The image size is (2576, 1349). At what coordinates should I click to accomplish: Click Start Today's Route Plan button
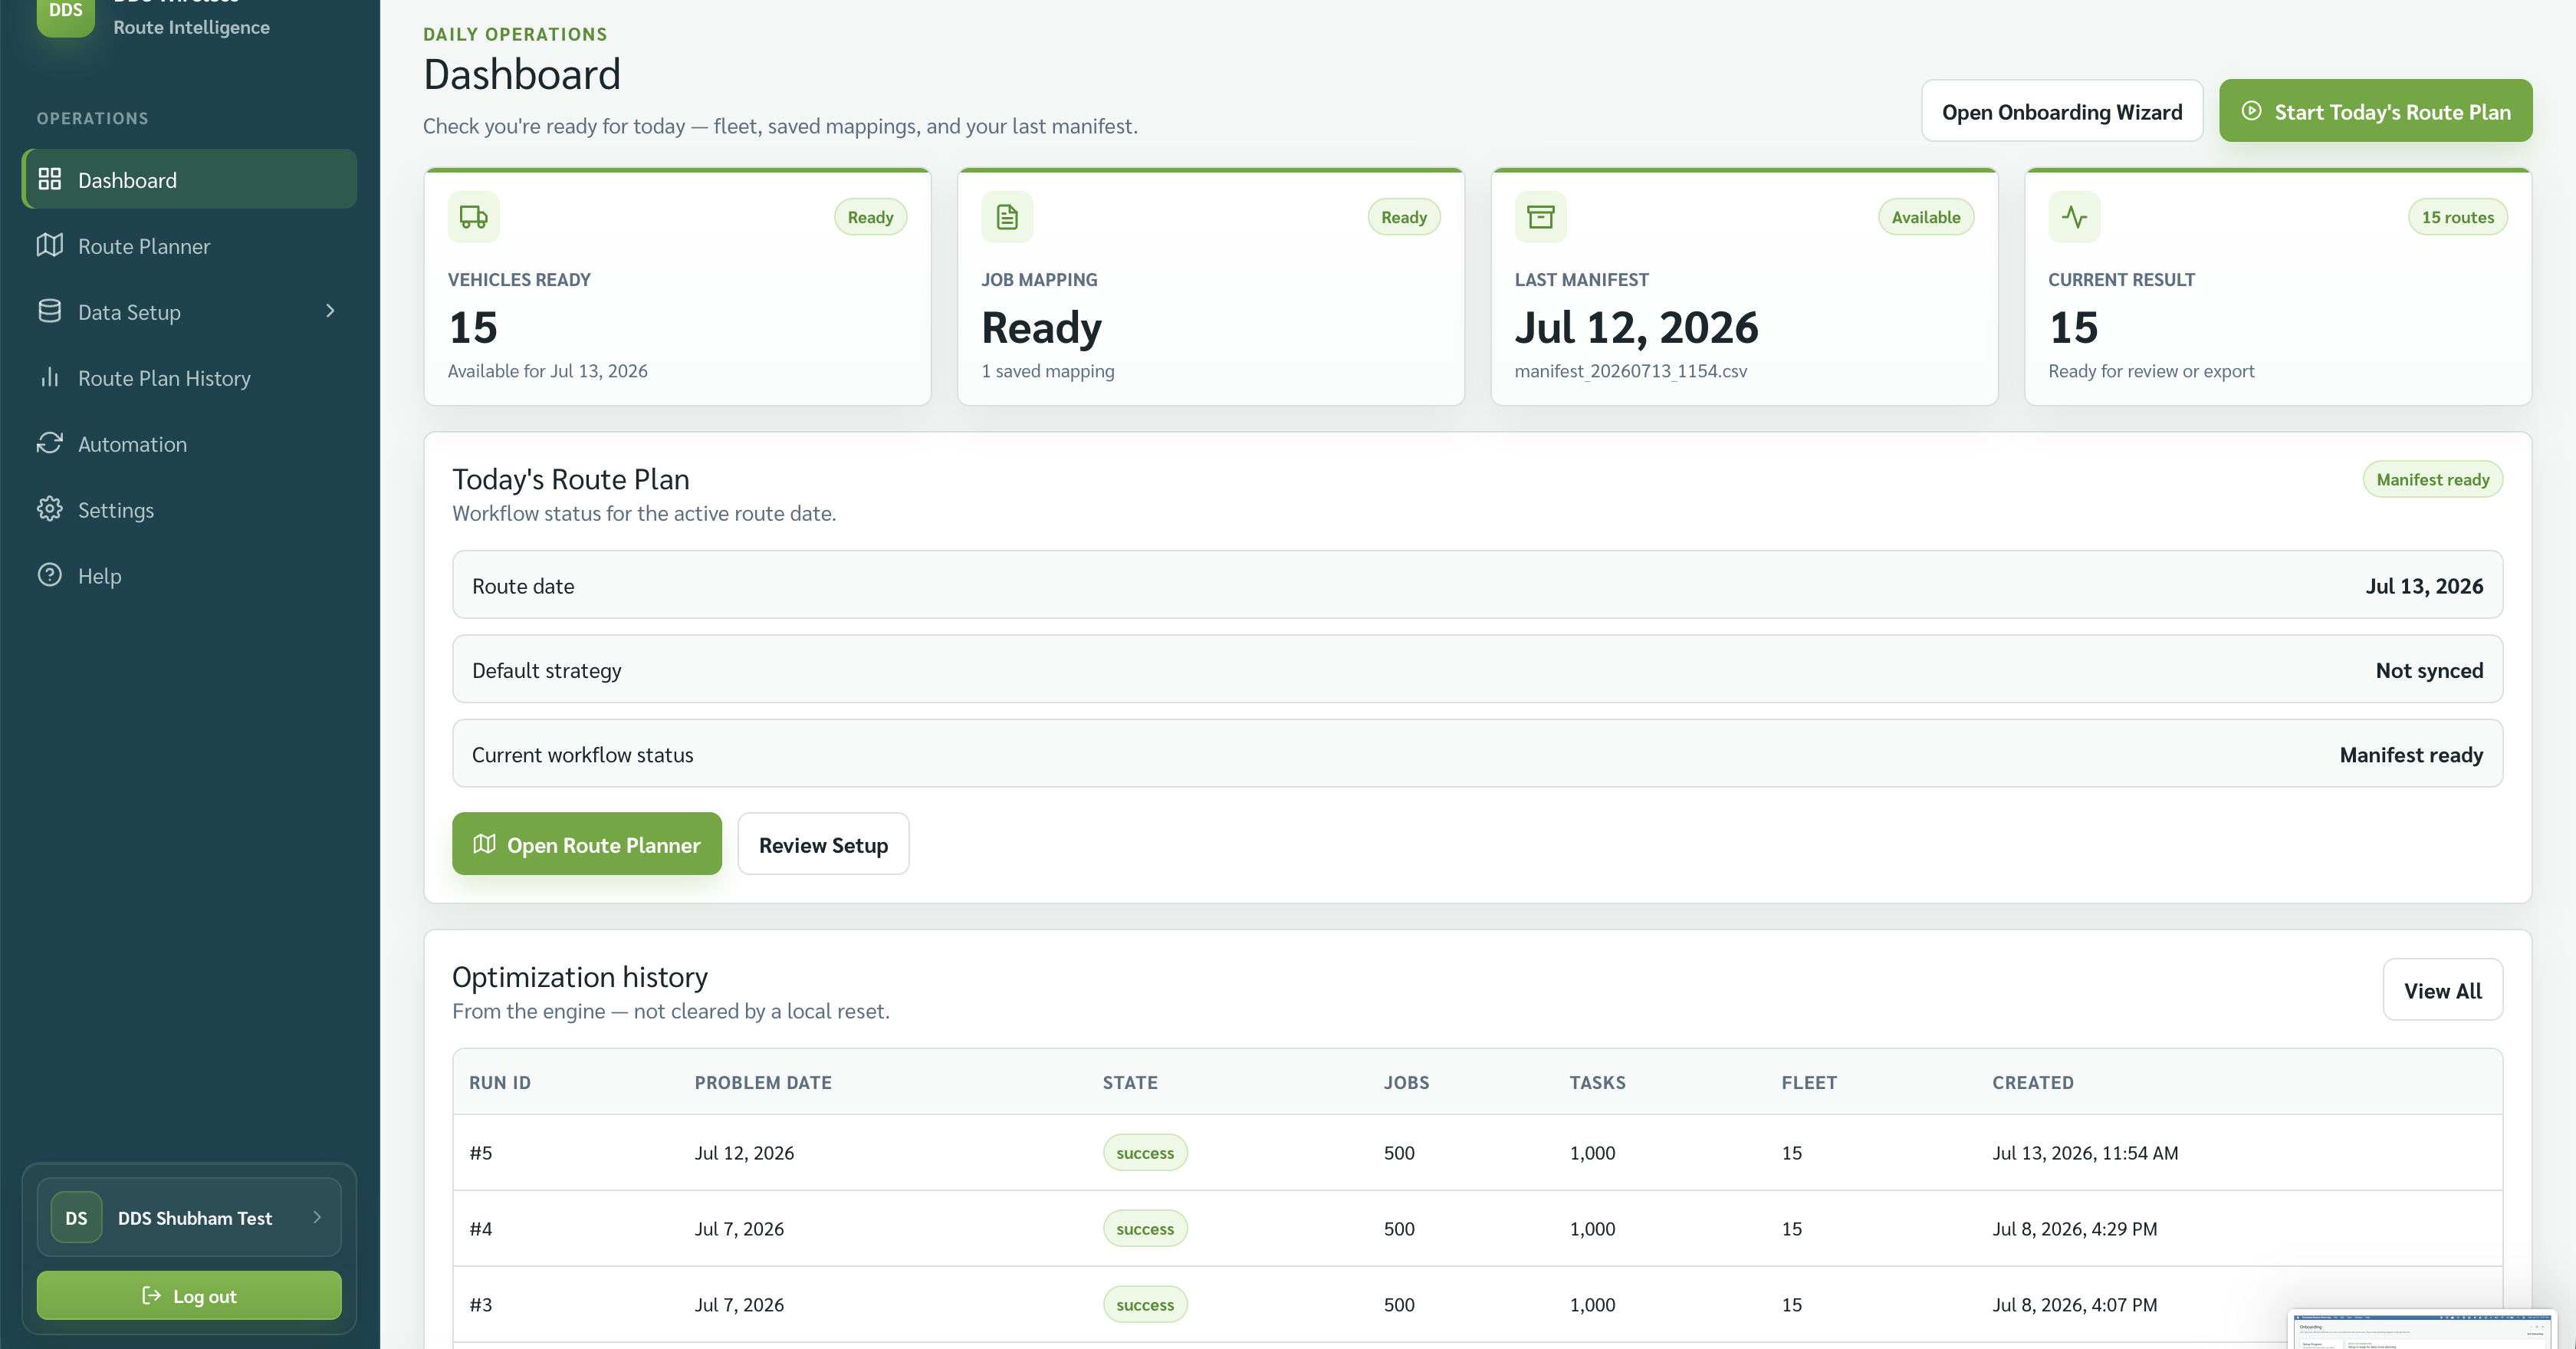[2376, 111]
